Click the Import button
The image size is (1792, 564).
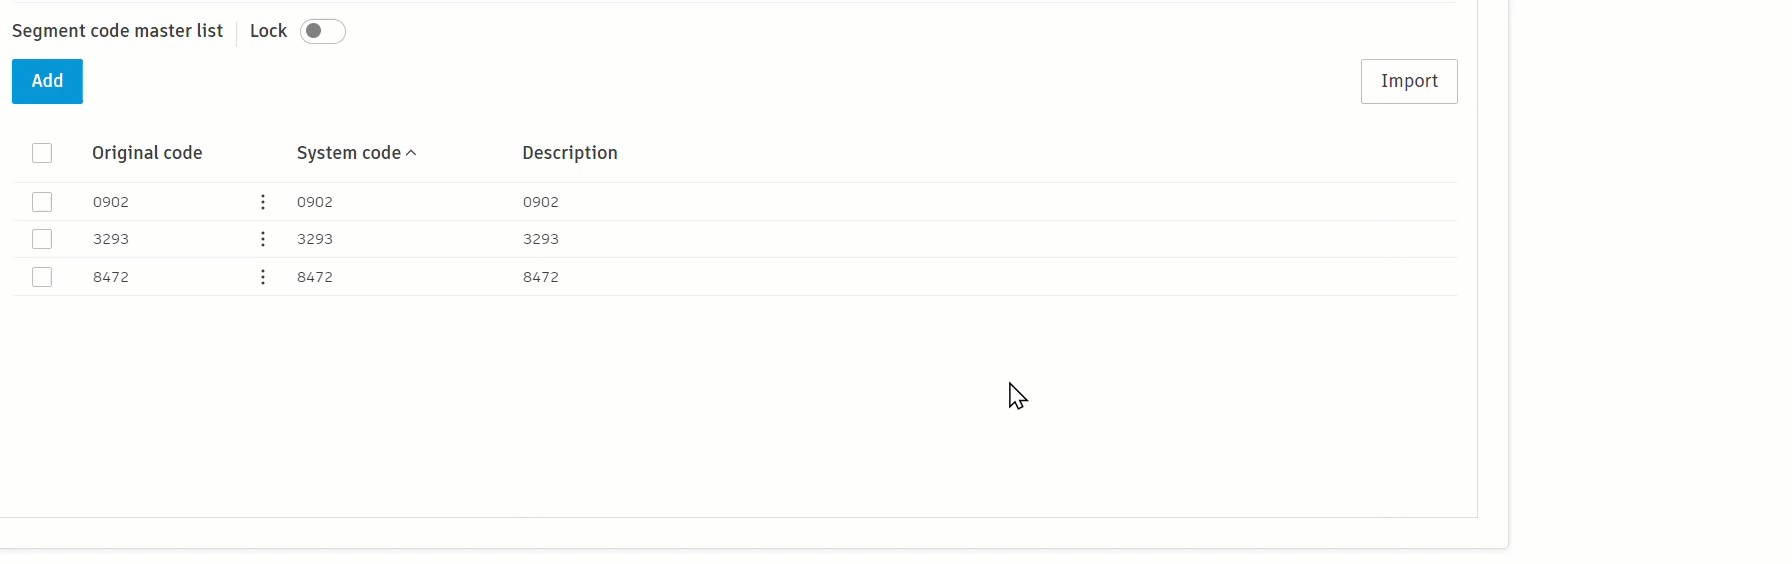tap(1409, 81)
